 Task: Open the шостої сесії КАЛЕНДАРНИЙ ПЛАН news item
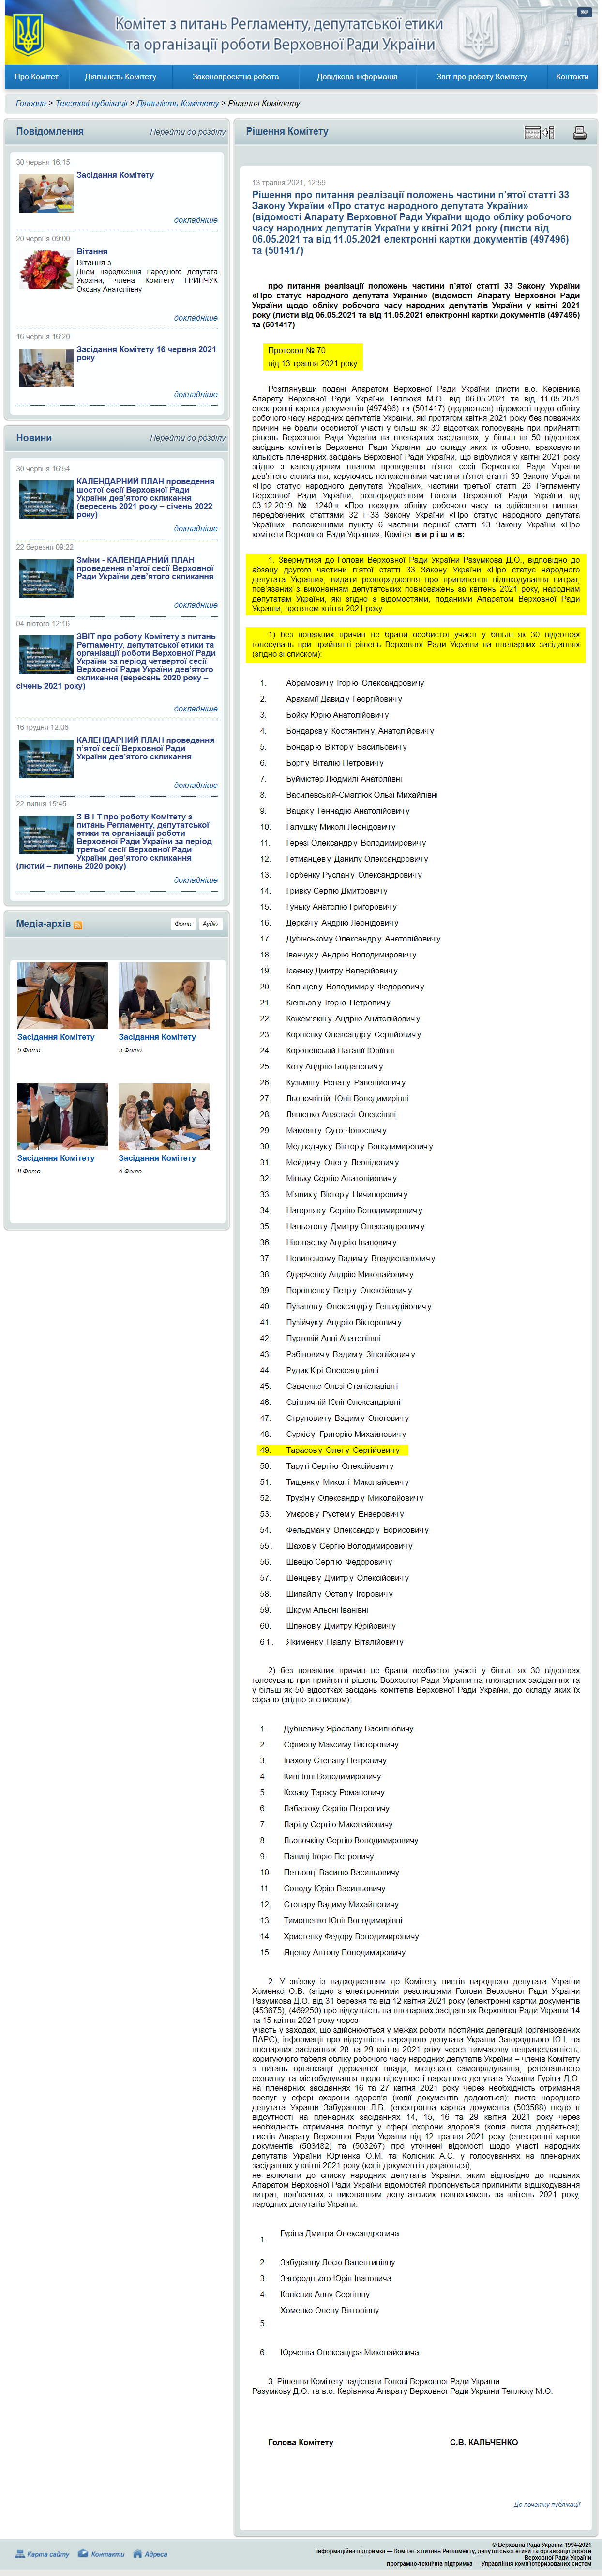point(145,498)
